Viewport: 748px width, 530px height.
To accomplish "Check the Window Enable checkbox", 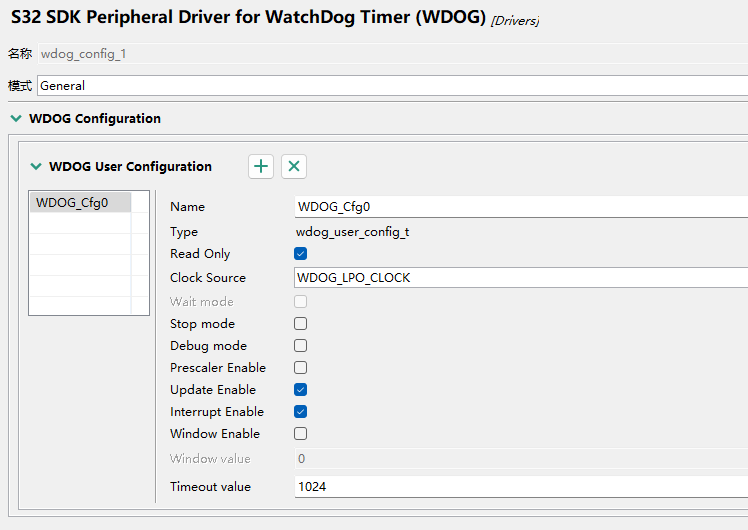I will pyautogui.click(x=300, y=434).
